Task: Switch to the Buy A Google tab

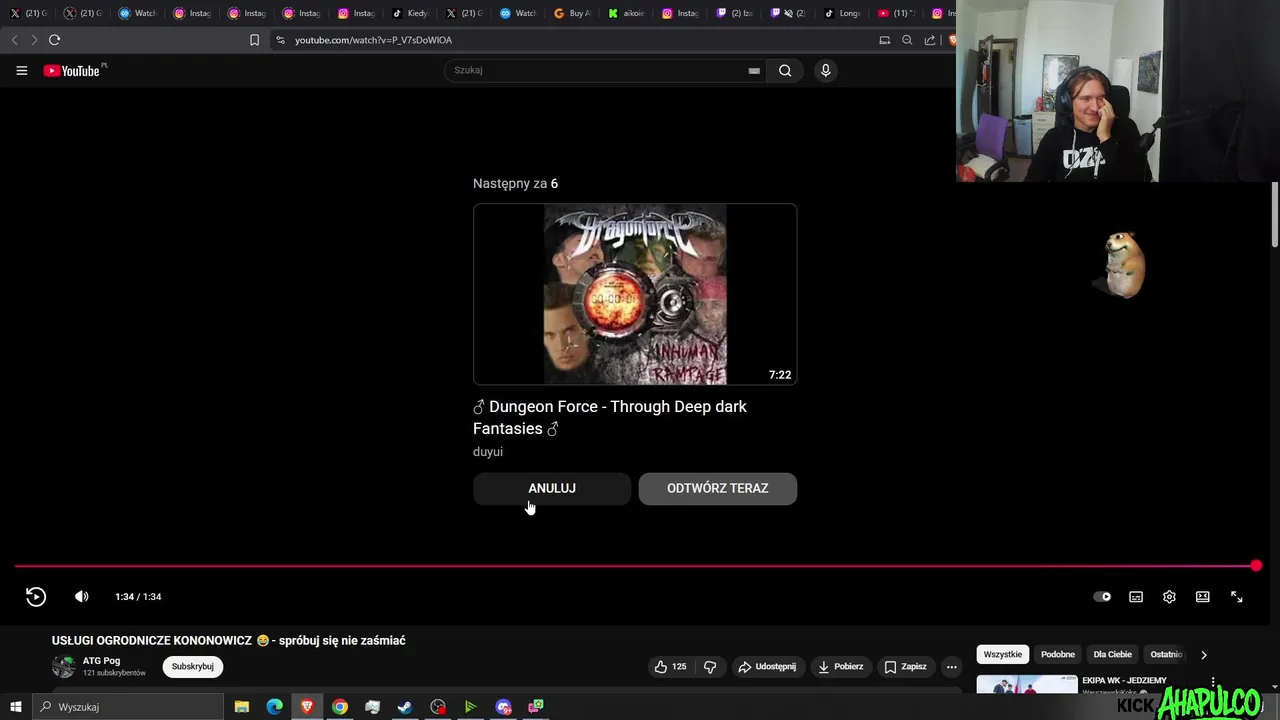Action: [x=572, y=13]
